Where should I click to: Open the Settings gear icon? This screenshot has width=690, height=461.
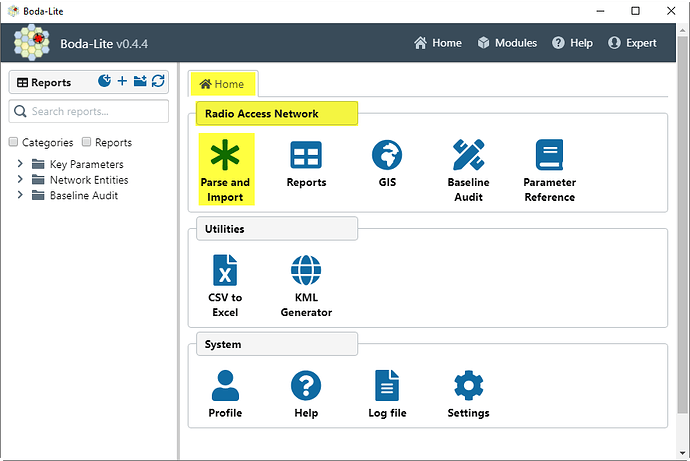468,385
